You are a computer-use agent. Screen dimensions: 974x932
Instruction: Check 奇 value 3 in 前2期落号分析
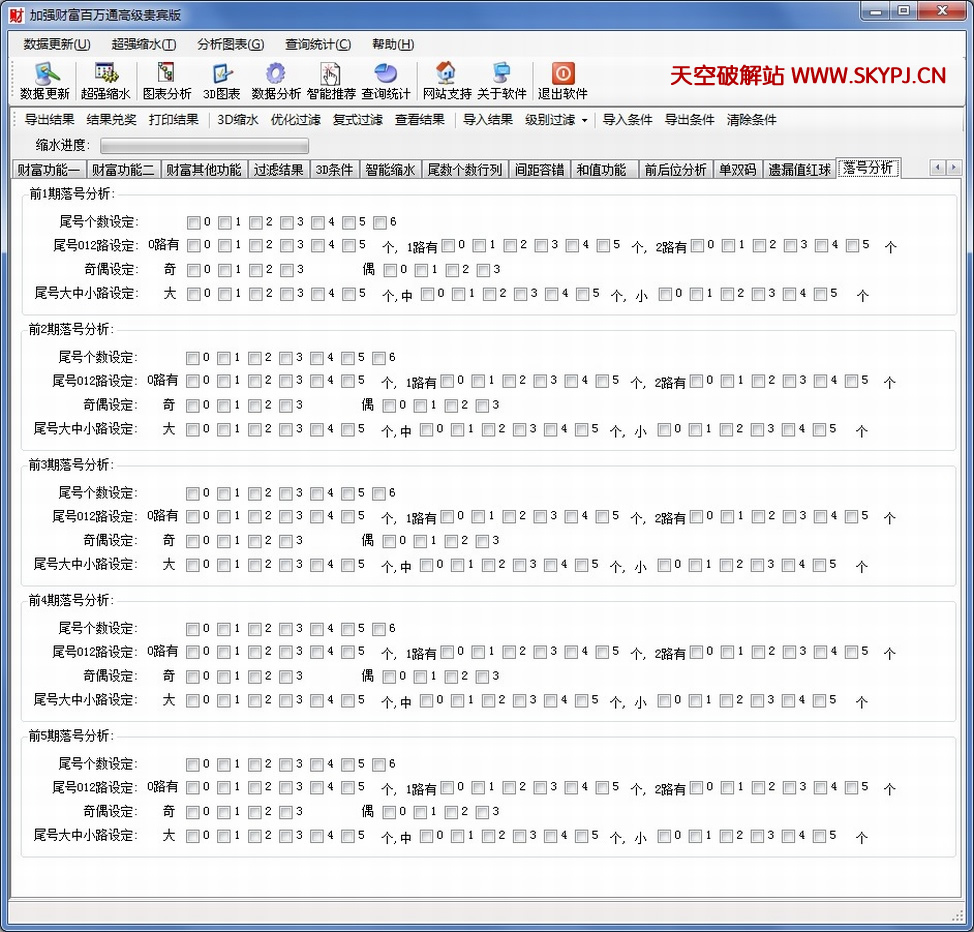(x=286, y=406)
